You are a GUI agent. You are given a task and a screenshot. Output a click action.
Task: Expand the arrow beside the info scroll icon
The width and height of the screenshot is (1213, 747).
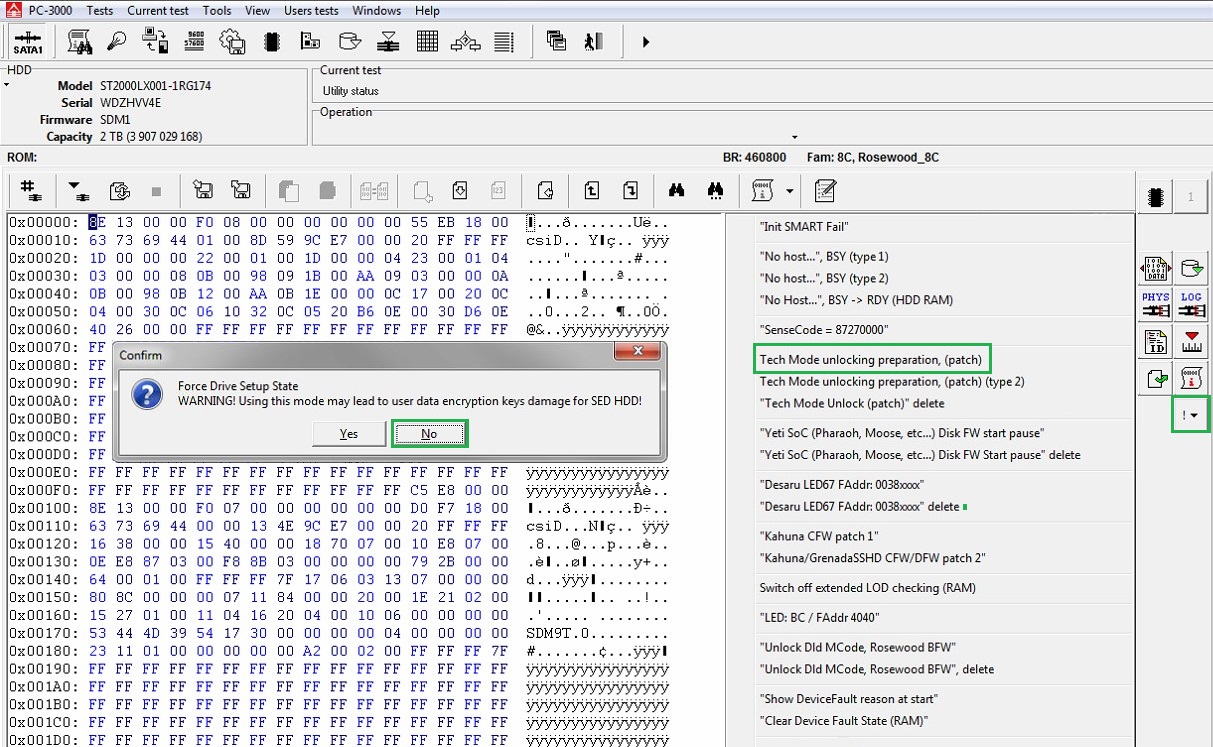pos(790,190)
